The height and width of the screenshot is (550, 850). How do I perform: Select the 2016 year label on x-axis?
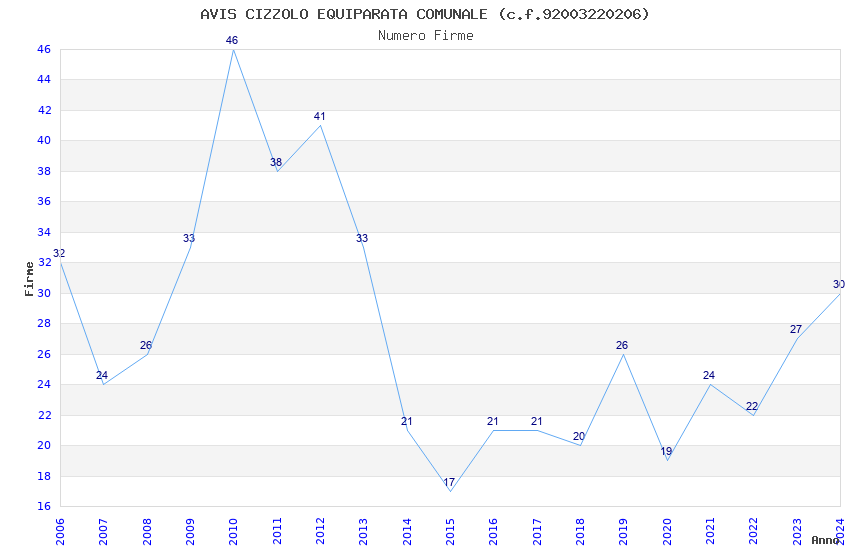(493, 532)
